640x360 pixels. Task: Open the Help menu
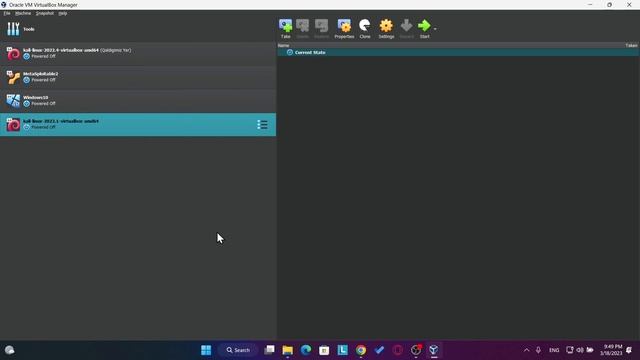(x=62, y=13)
